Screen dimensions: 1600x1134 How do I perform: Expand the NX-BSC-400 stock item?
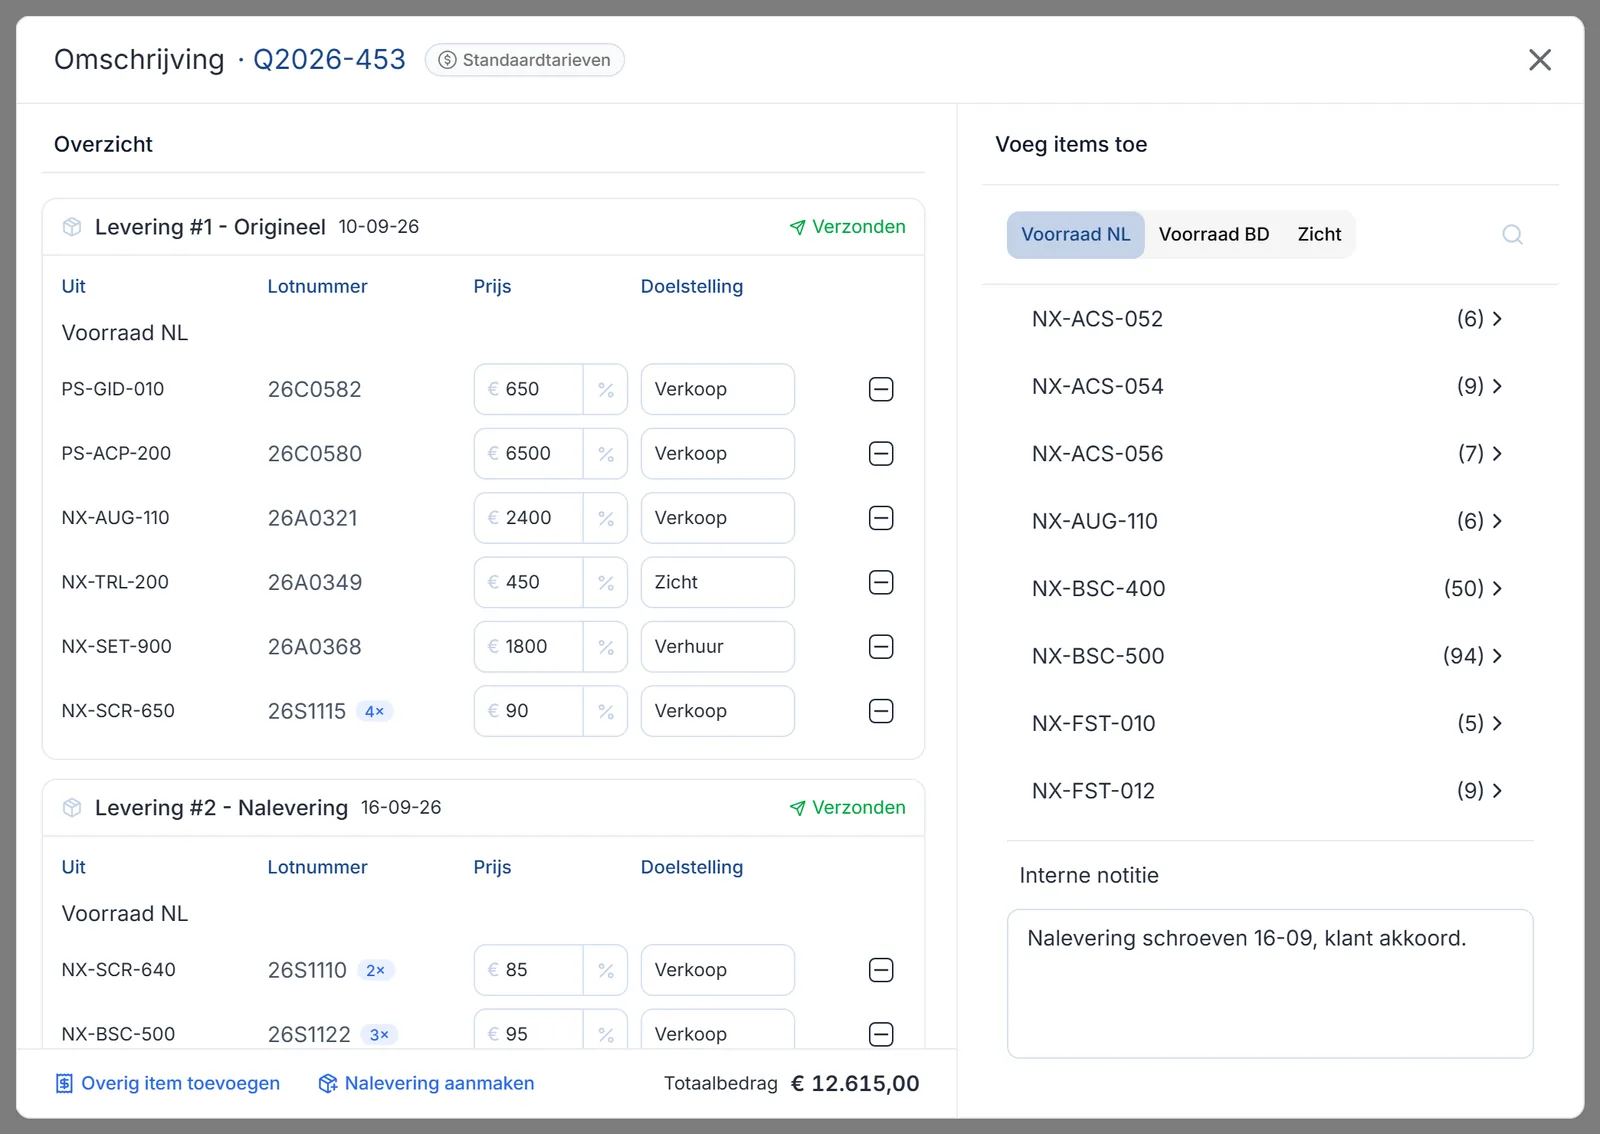(1268, 588)
